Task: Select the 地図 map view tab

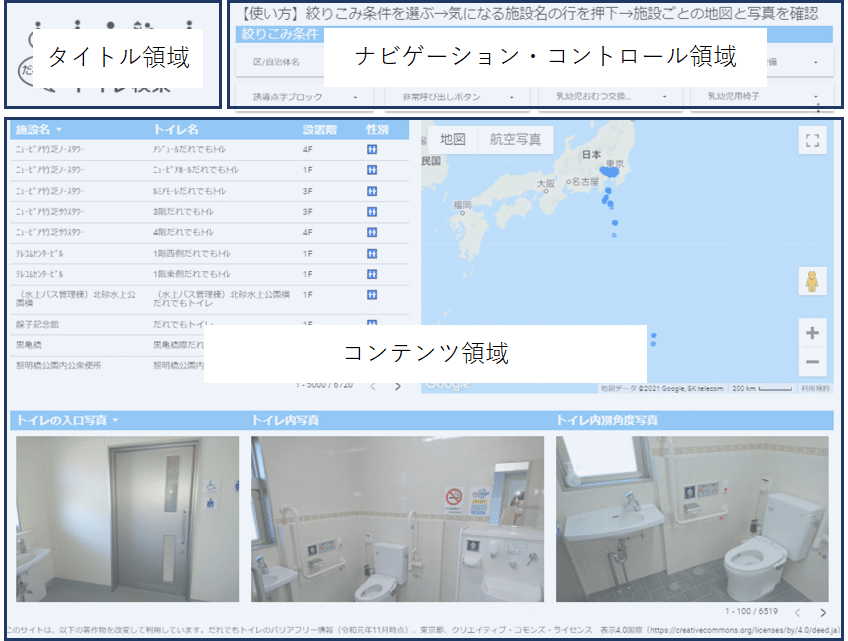Action: tap(452, 140)
